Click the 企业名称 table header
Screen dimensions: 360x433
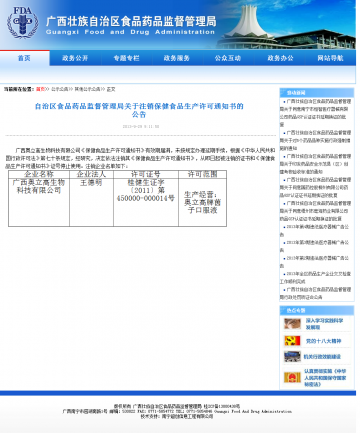point(39,174)
